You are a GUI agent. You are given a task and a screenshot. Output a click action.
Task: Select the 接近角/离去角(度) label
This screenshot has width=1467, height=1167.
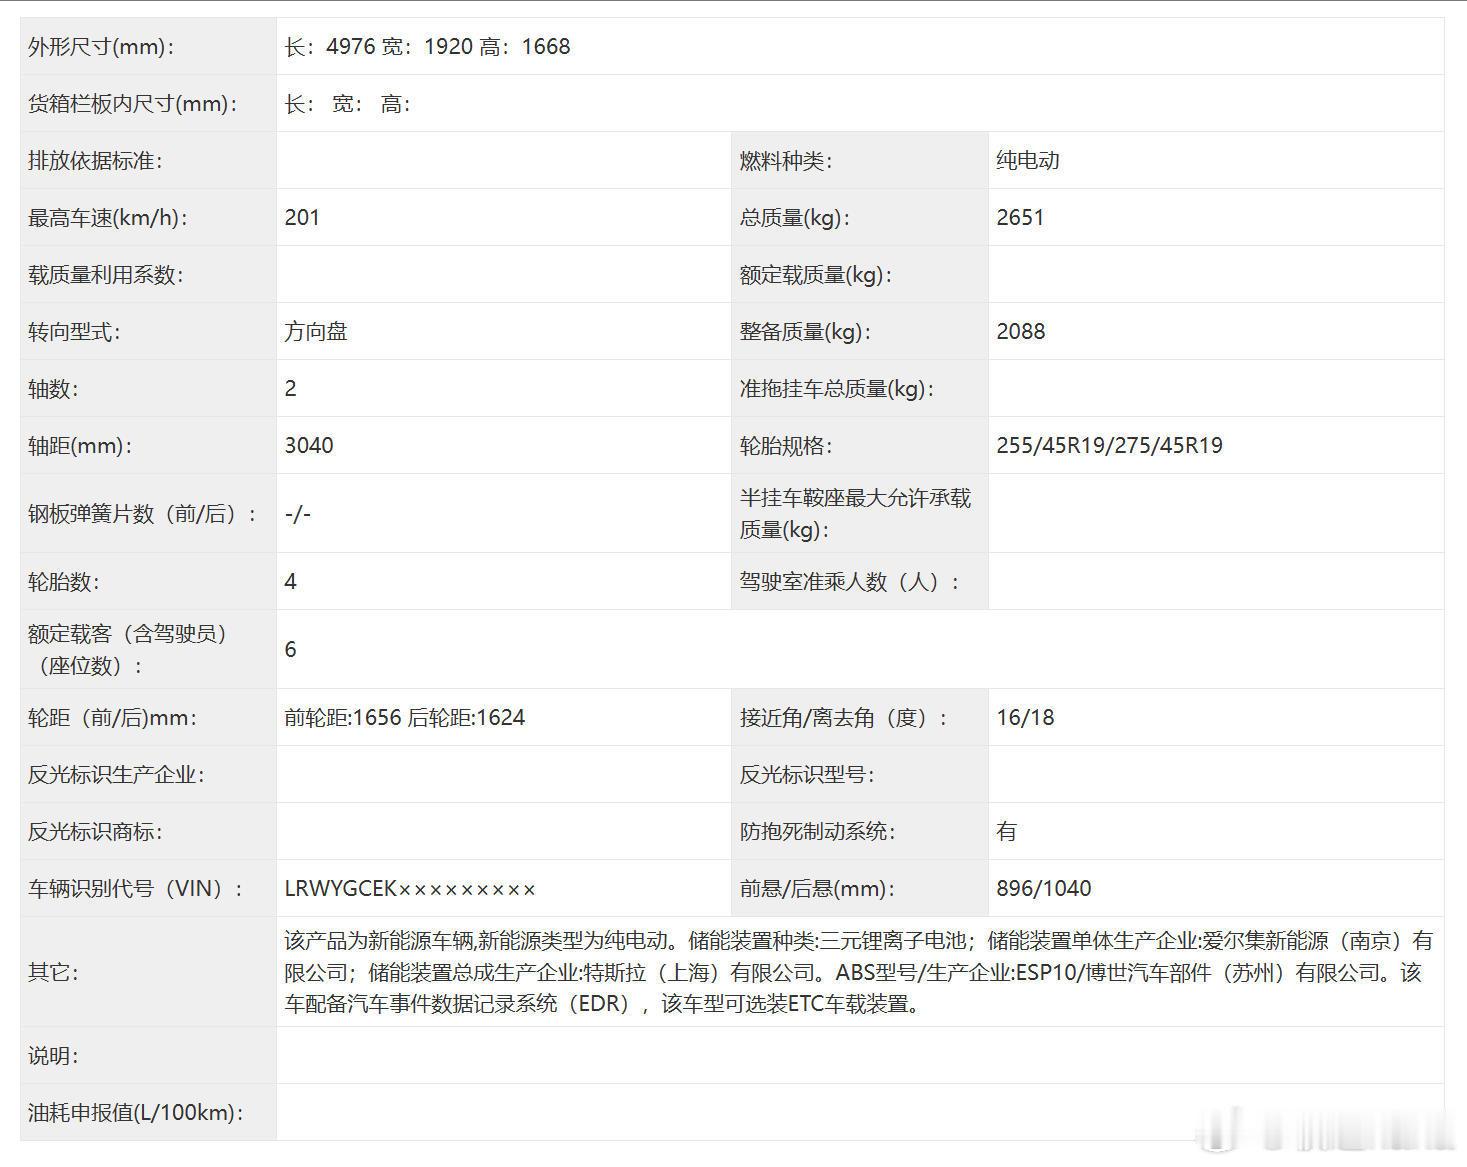tap(844, 717)
